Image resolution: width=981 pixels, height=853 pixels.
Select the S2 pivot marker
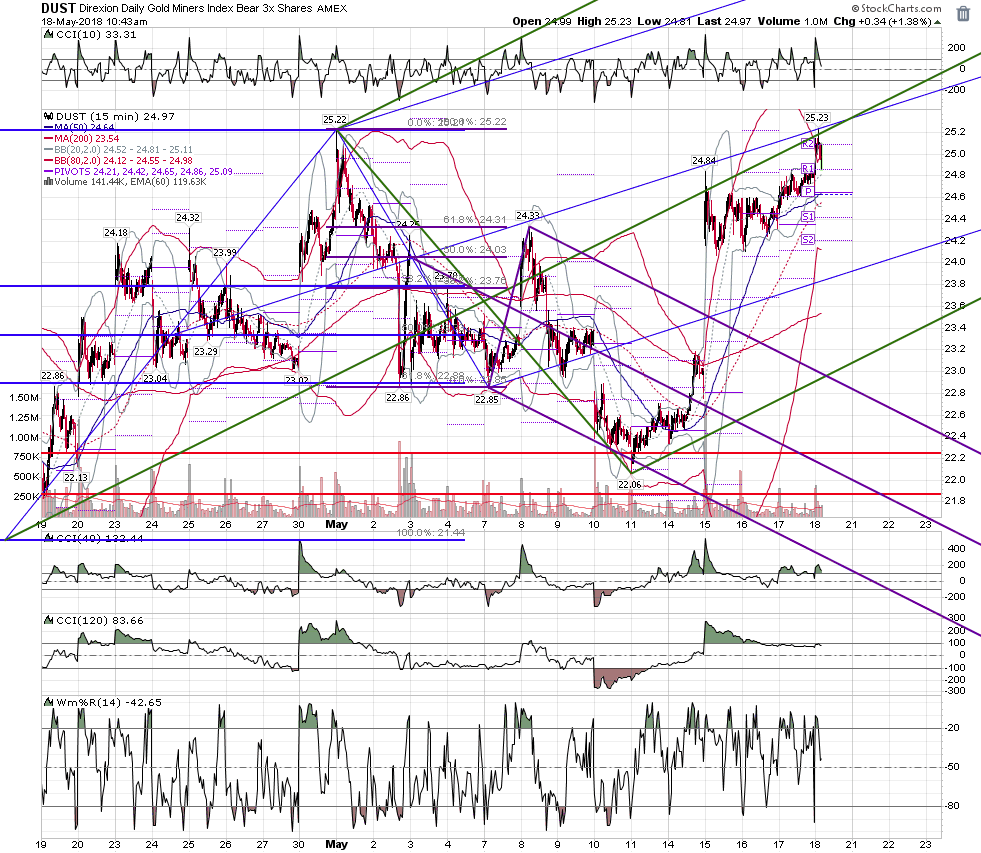(x=808, y=240)
